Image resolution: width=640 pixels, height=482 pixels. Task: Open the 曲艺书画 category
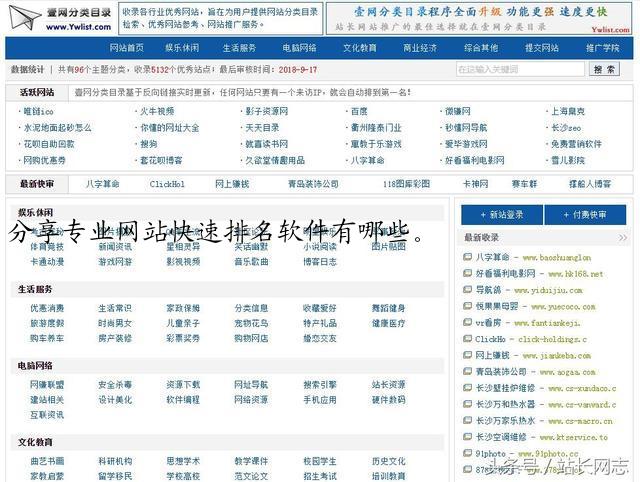click(47, 461)
